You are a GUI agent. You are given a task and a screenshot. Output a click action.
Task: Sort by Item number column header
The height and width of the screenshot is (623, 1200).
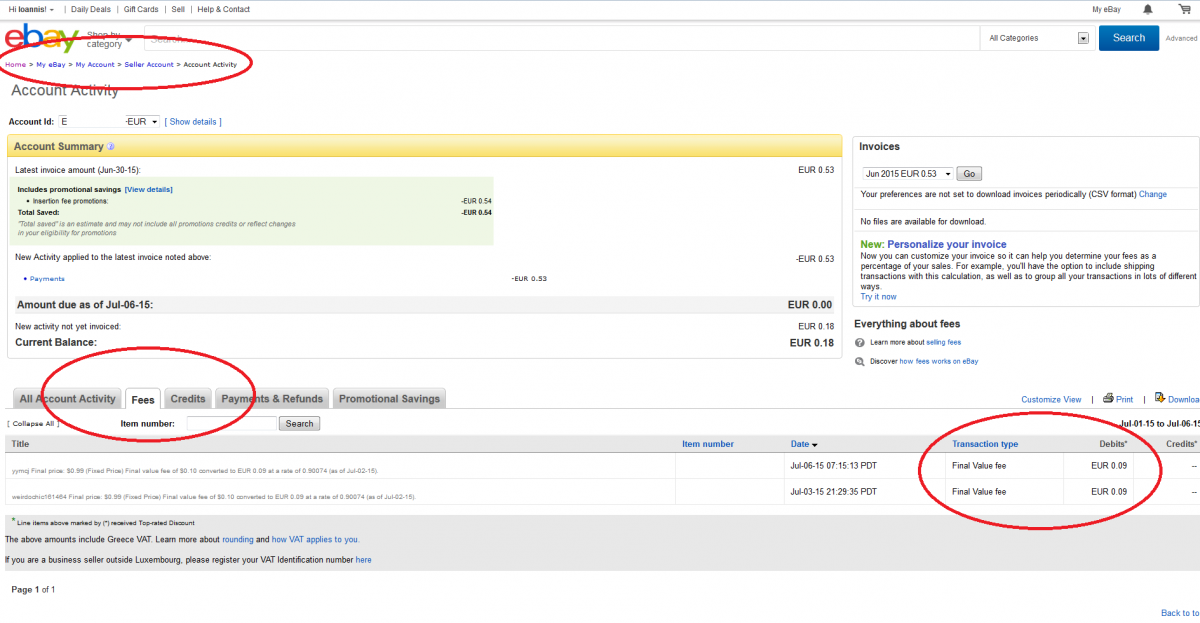(708, 444)
